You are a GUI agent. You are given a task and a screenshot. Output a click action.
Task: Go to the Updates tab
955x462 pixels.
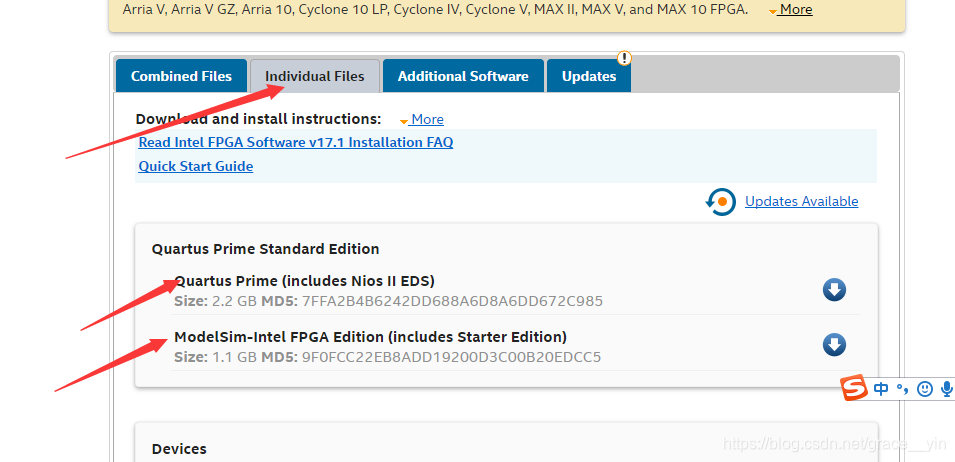tap(589, 76)
